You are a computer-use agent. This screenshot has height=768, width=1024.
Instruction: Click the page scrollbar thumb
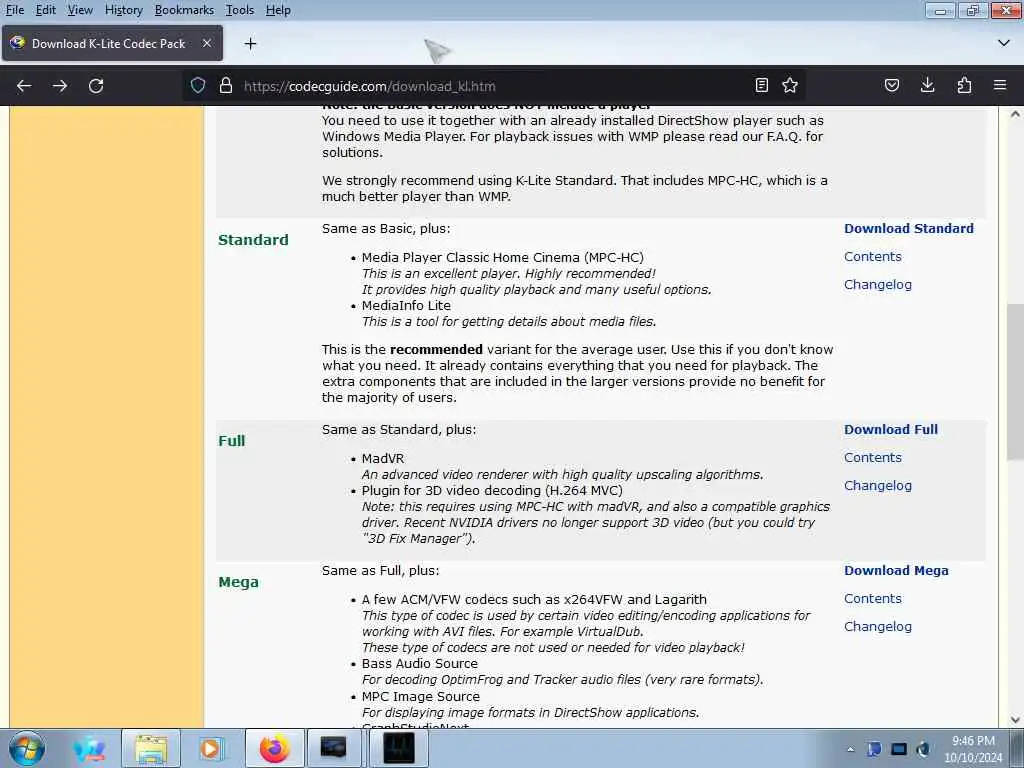tap(1015, 382)
